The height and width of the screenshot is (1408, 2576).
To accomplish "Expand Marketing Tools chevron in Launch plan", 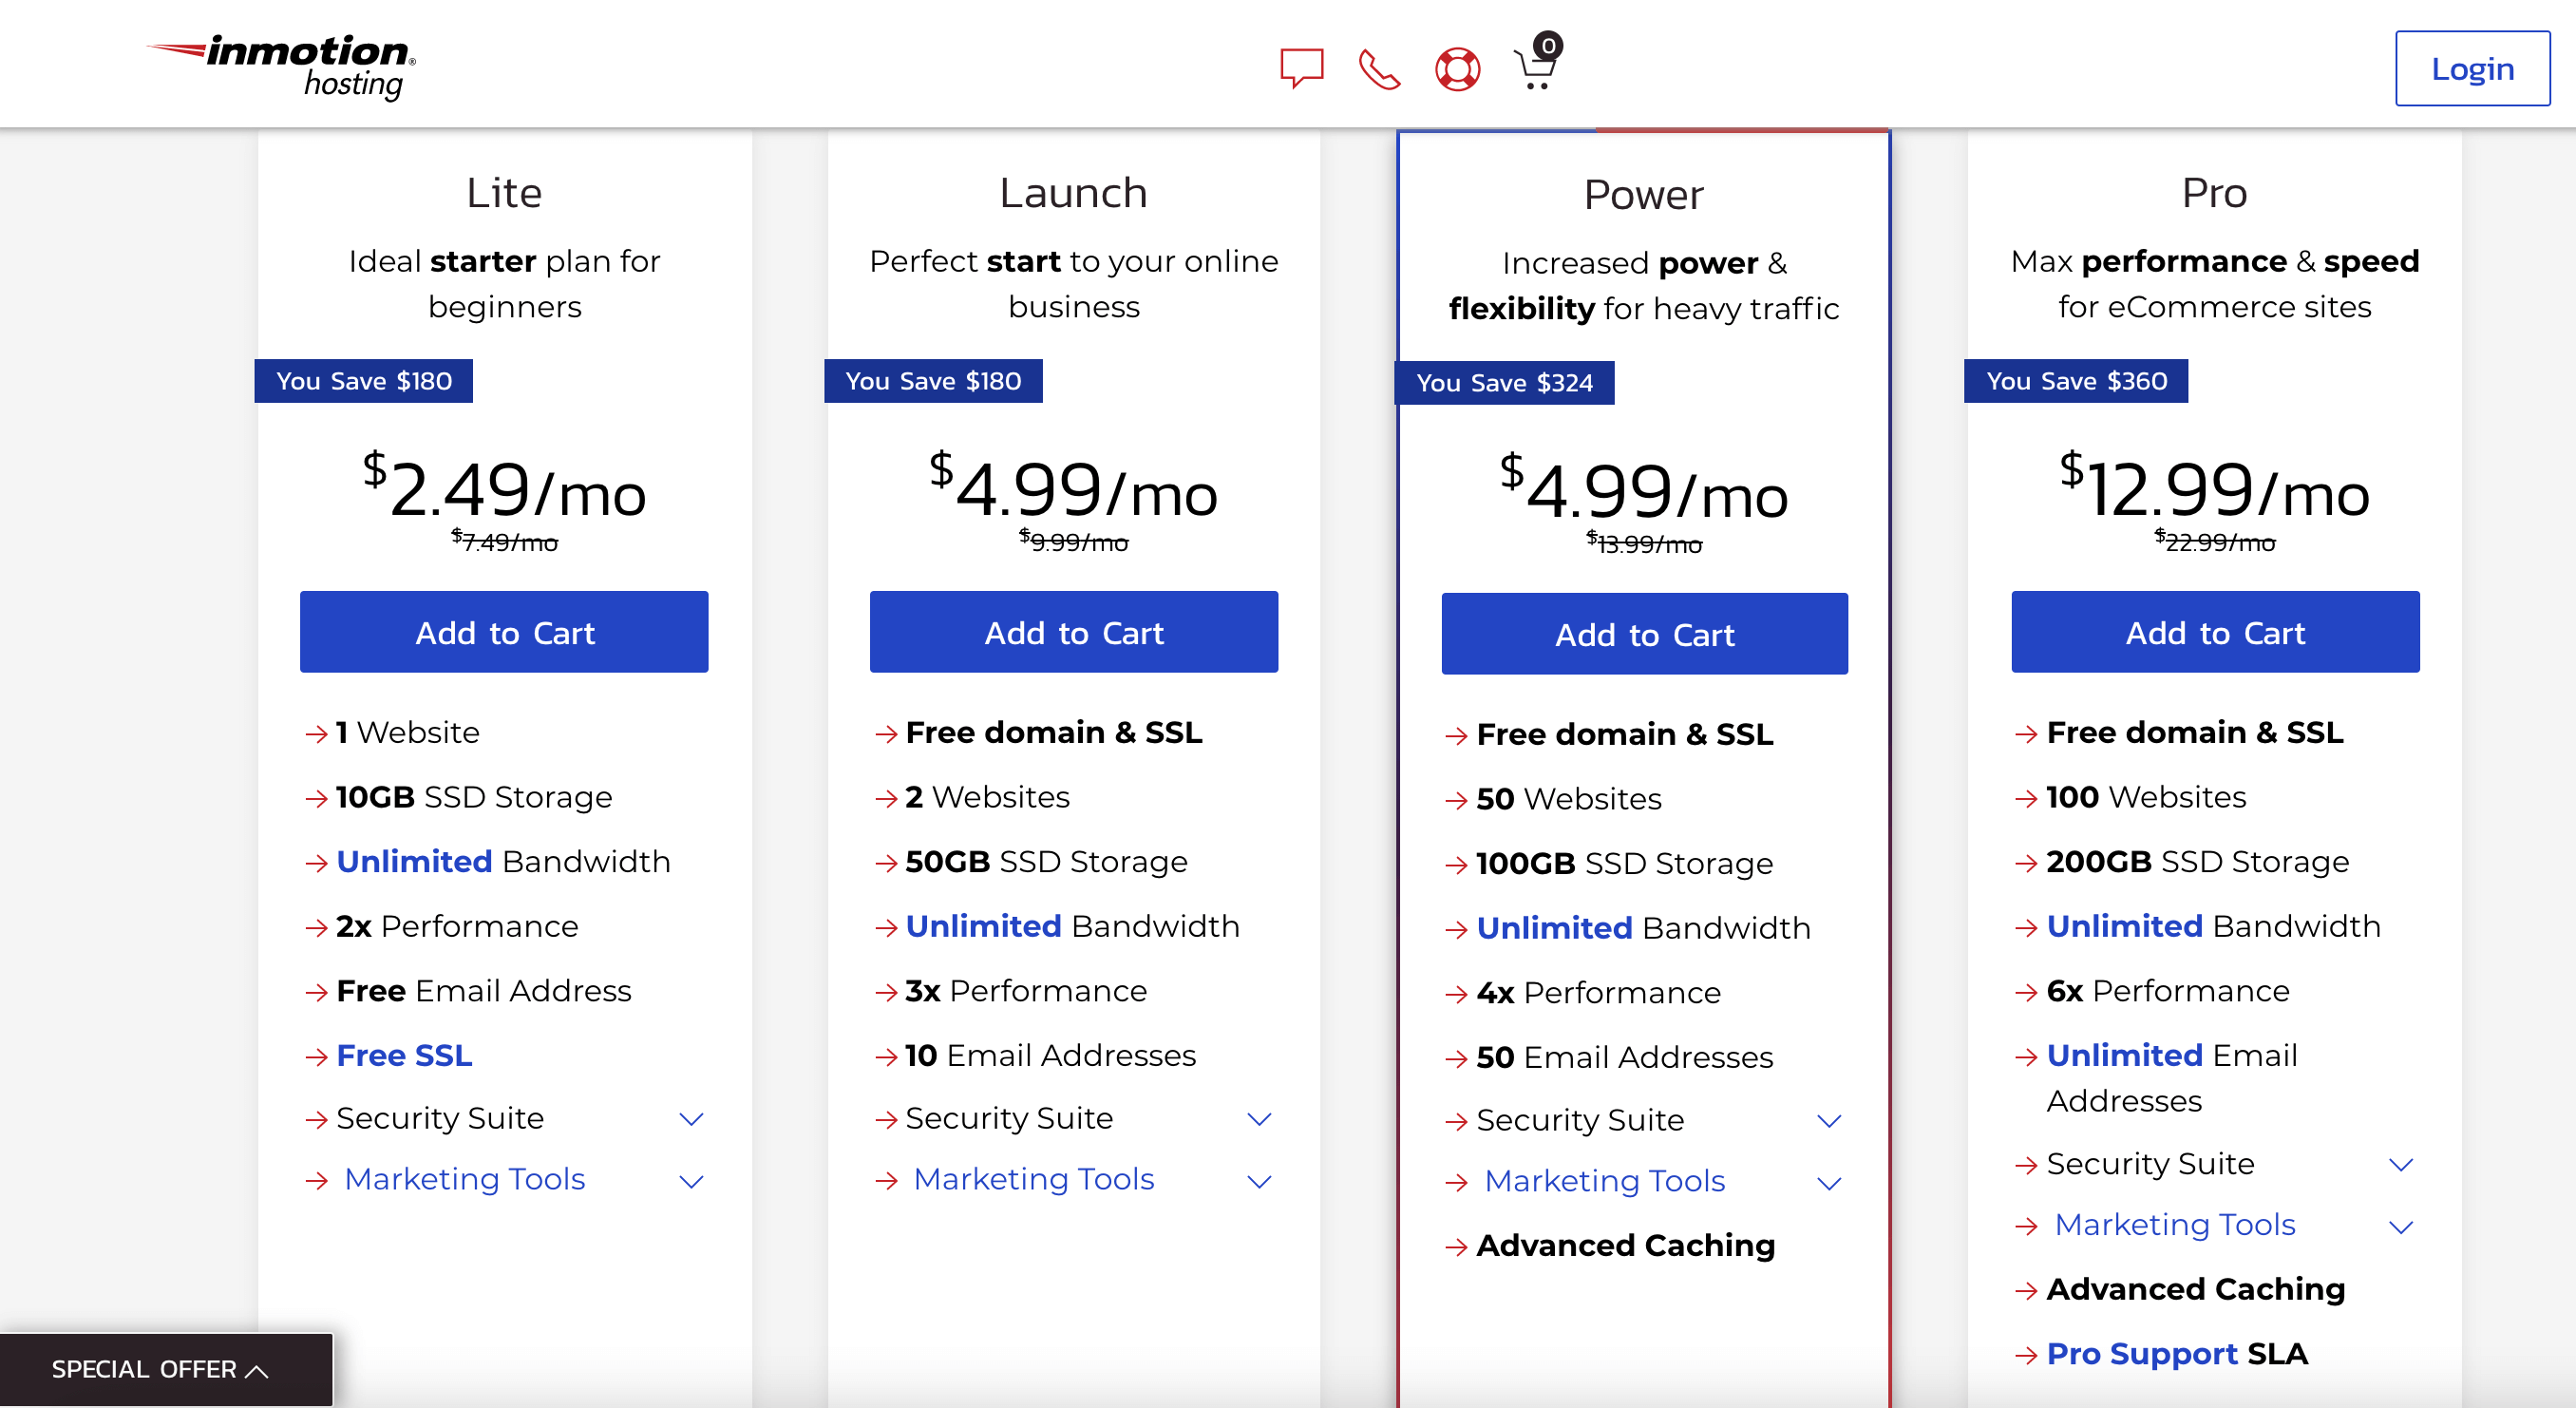I will [1260, 1181].
